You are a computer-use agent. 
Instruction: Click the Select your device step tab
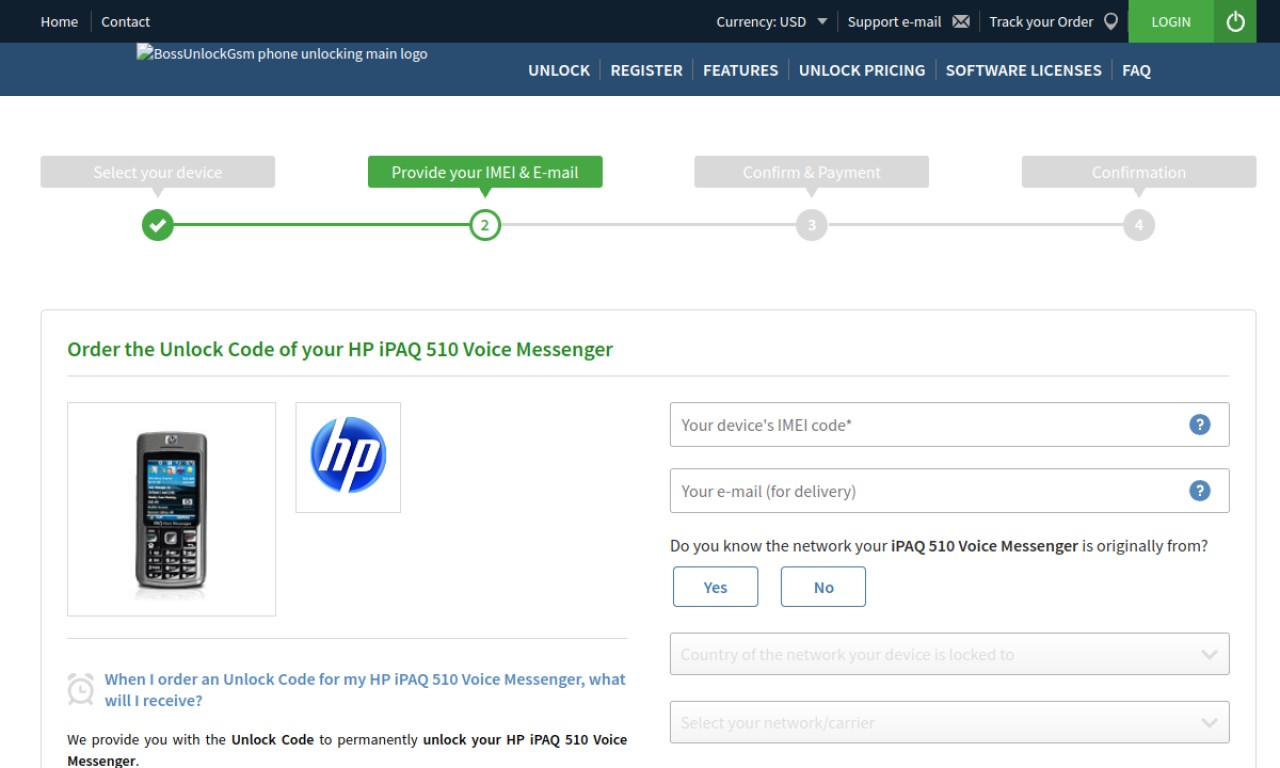click(158, 172)
